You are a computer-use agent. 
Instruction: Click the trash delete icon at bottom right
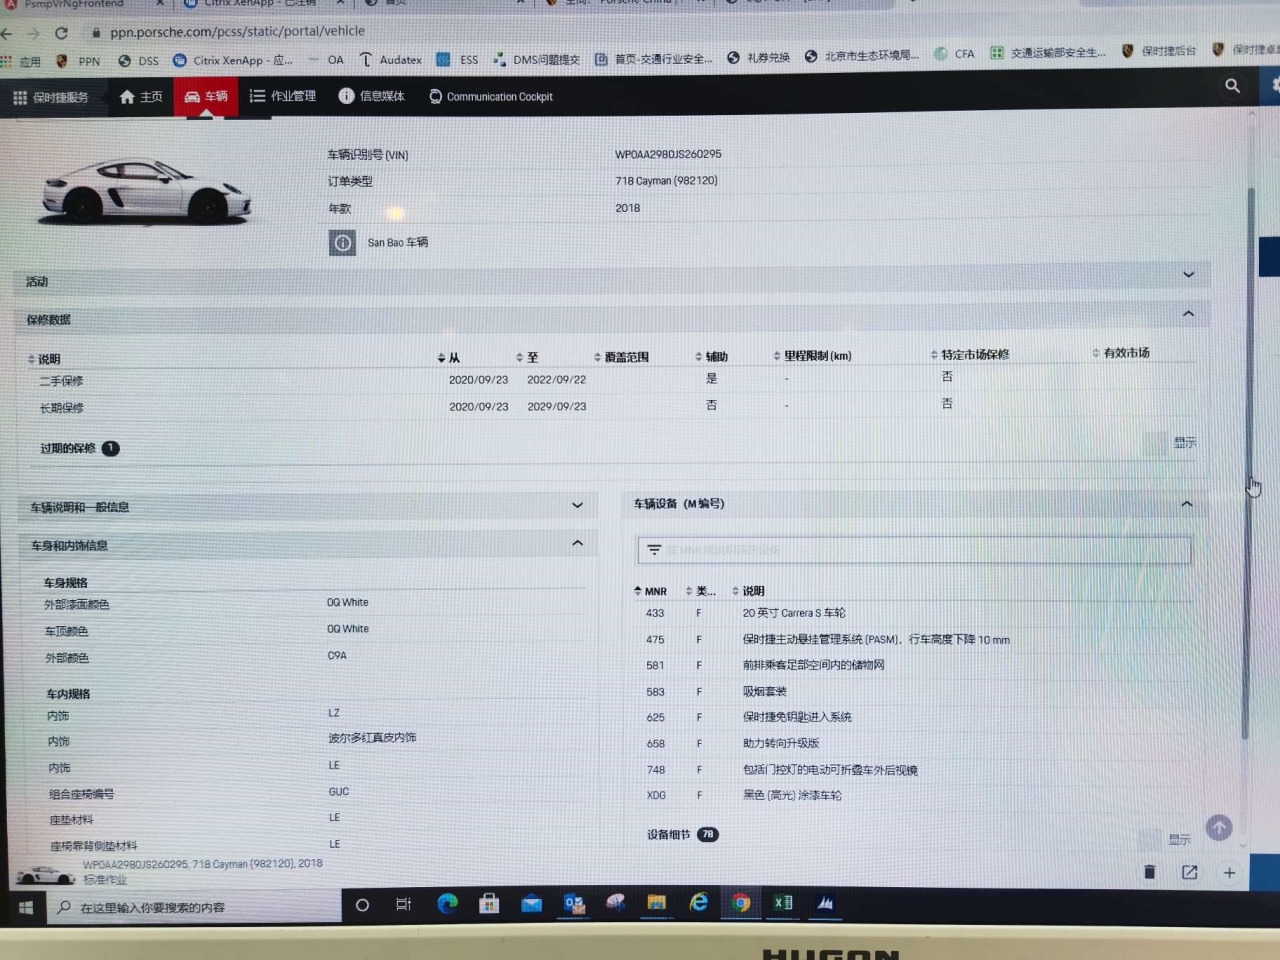[x=1149, y=872]
